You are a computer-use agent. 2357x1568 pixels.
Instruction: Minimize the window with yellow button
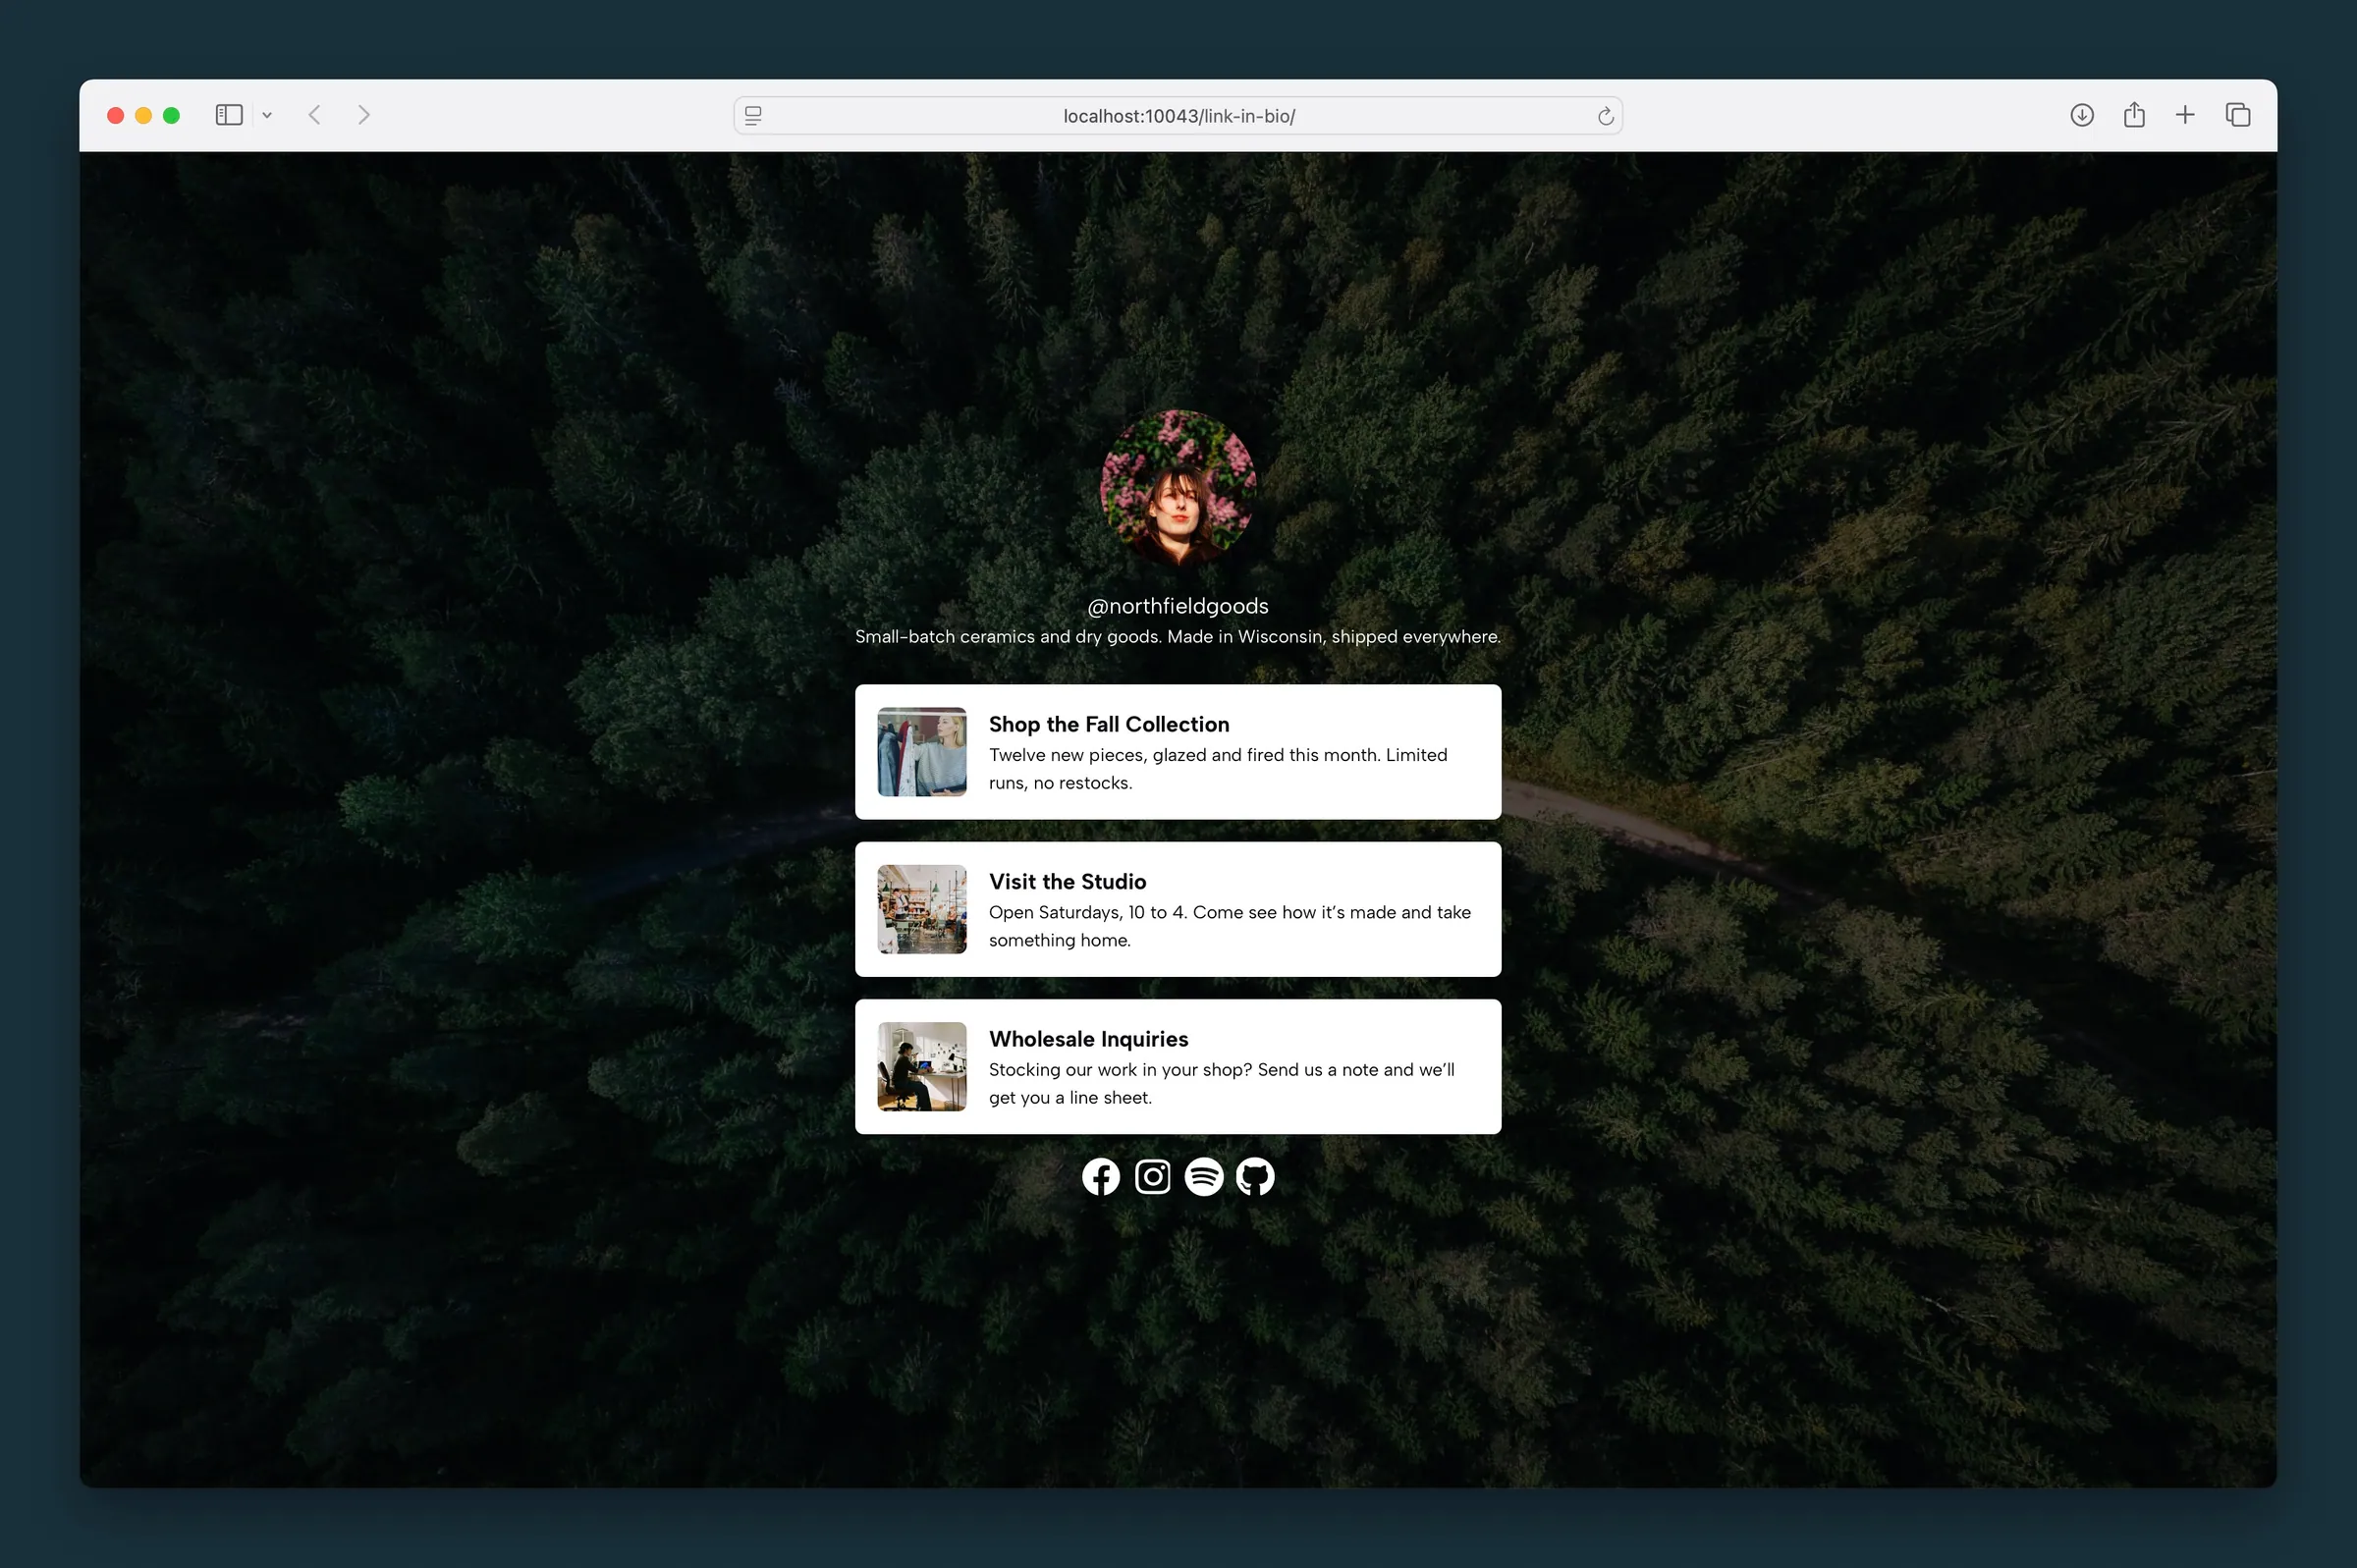(144, 115)
